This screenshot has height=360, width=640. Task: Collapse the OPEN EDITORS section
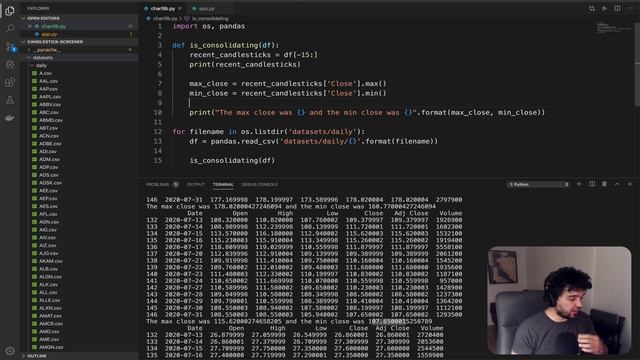43,18
